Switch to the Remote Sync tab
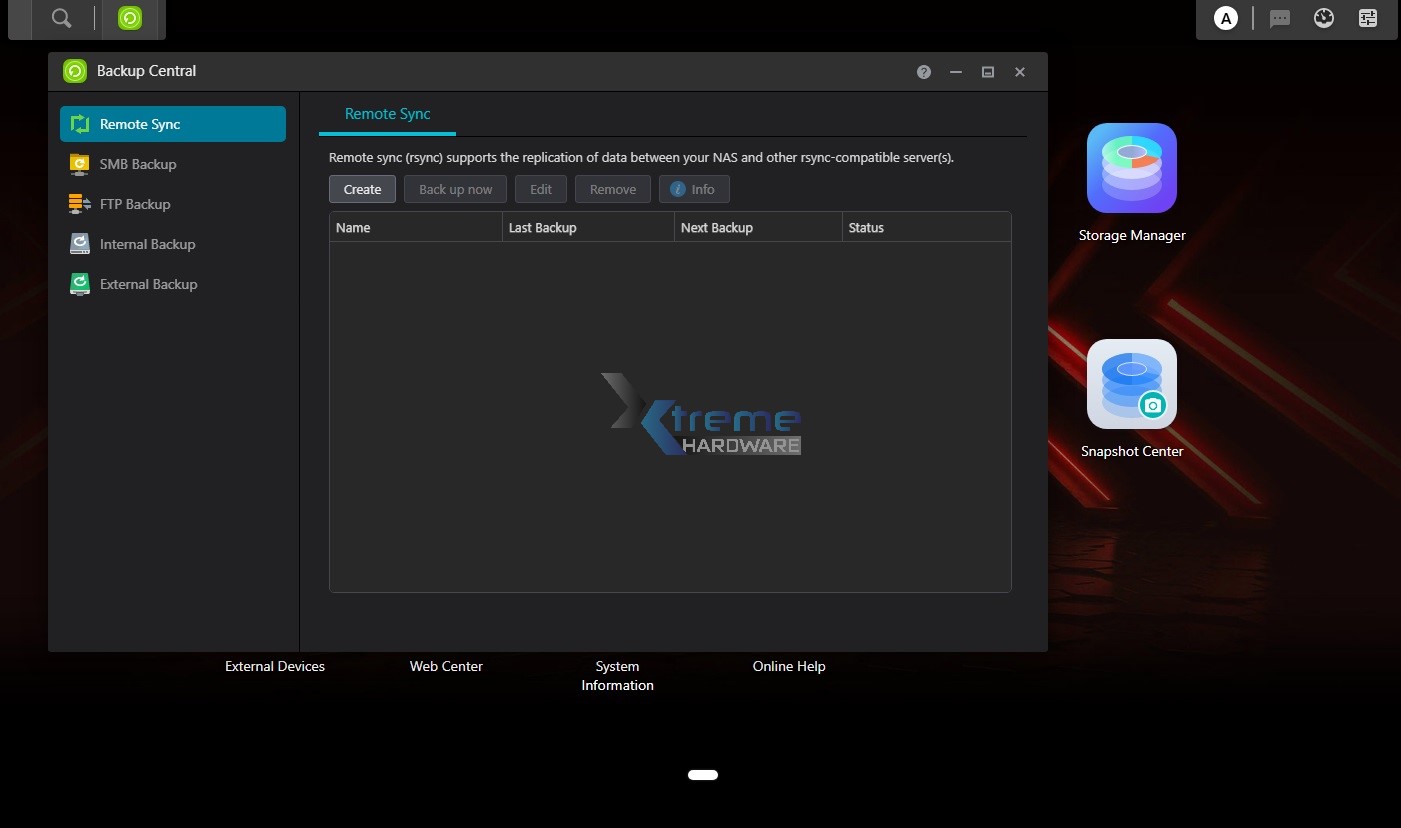 point(387,114)
